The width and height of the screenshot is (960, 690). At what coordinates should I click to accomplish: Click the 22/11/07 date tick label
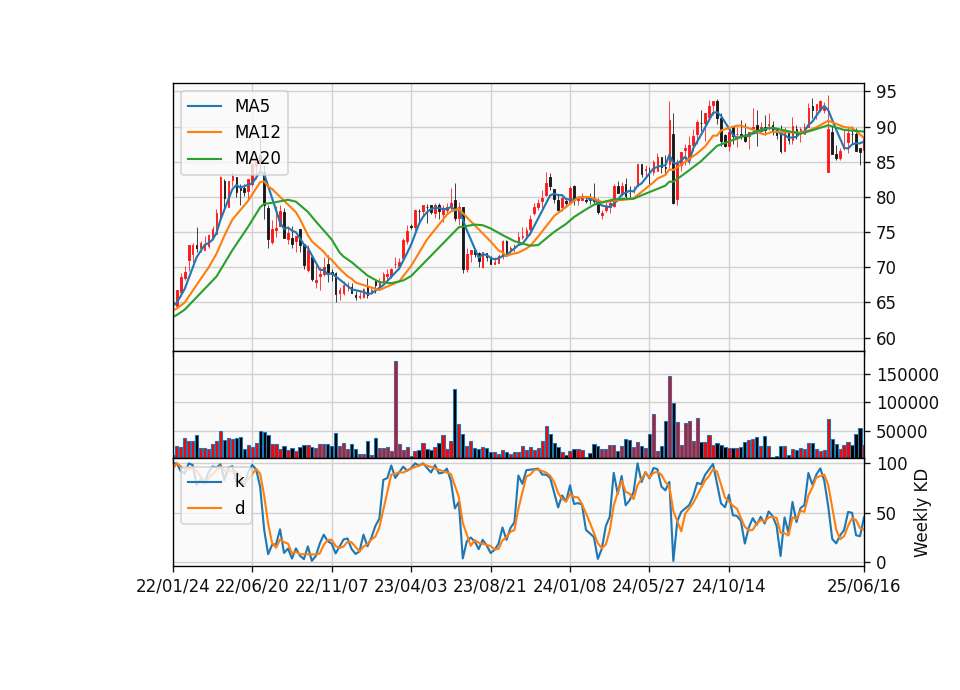tap(332, 586)
